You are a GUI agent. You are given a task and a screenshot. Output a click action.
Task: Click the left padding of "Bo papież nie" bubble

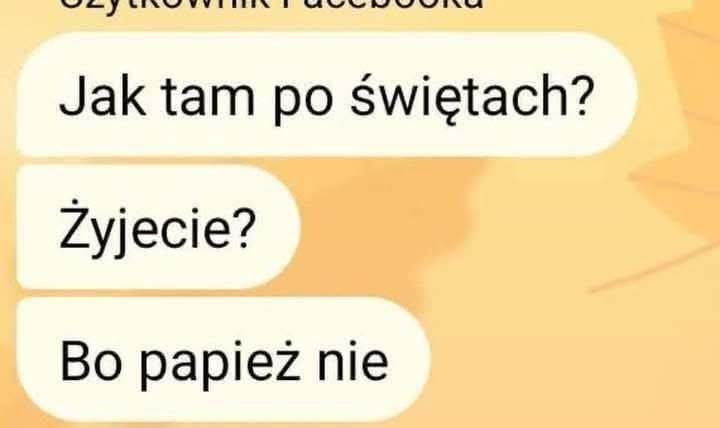pyautogui.click(x=38, y=360)
